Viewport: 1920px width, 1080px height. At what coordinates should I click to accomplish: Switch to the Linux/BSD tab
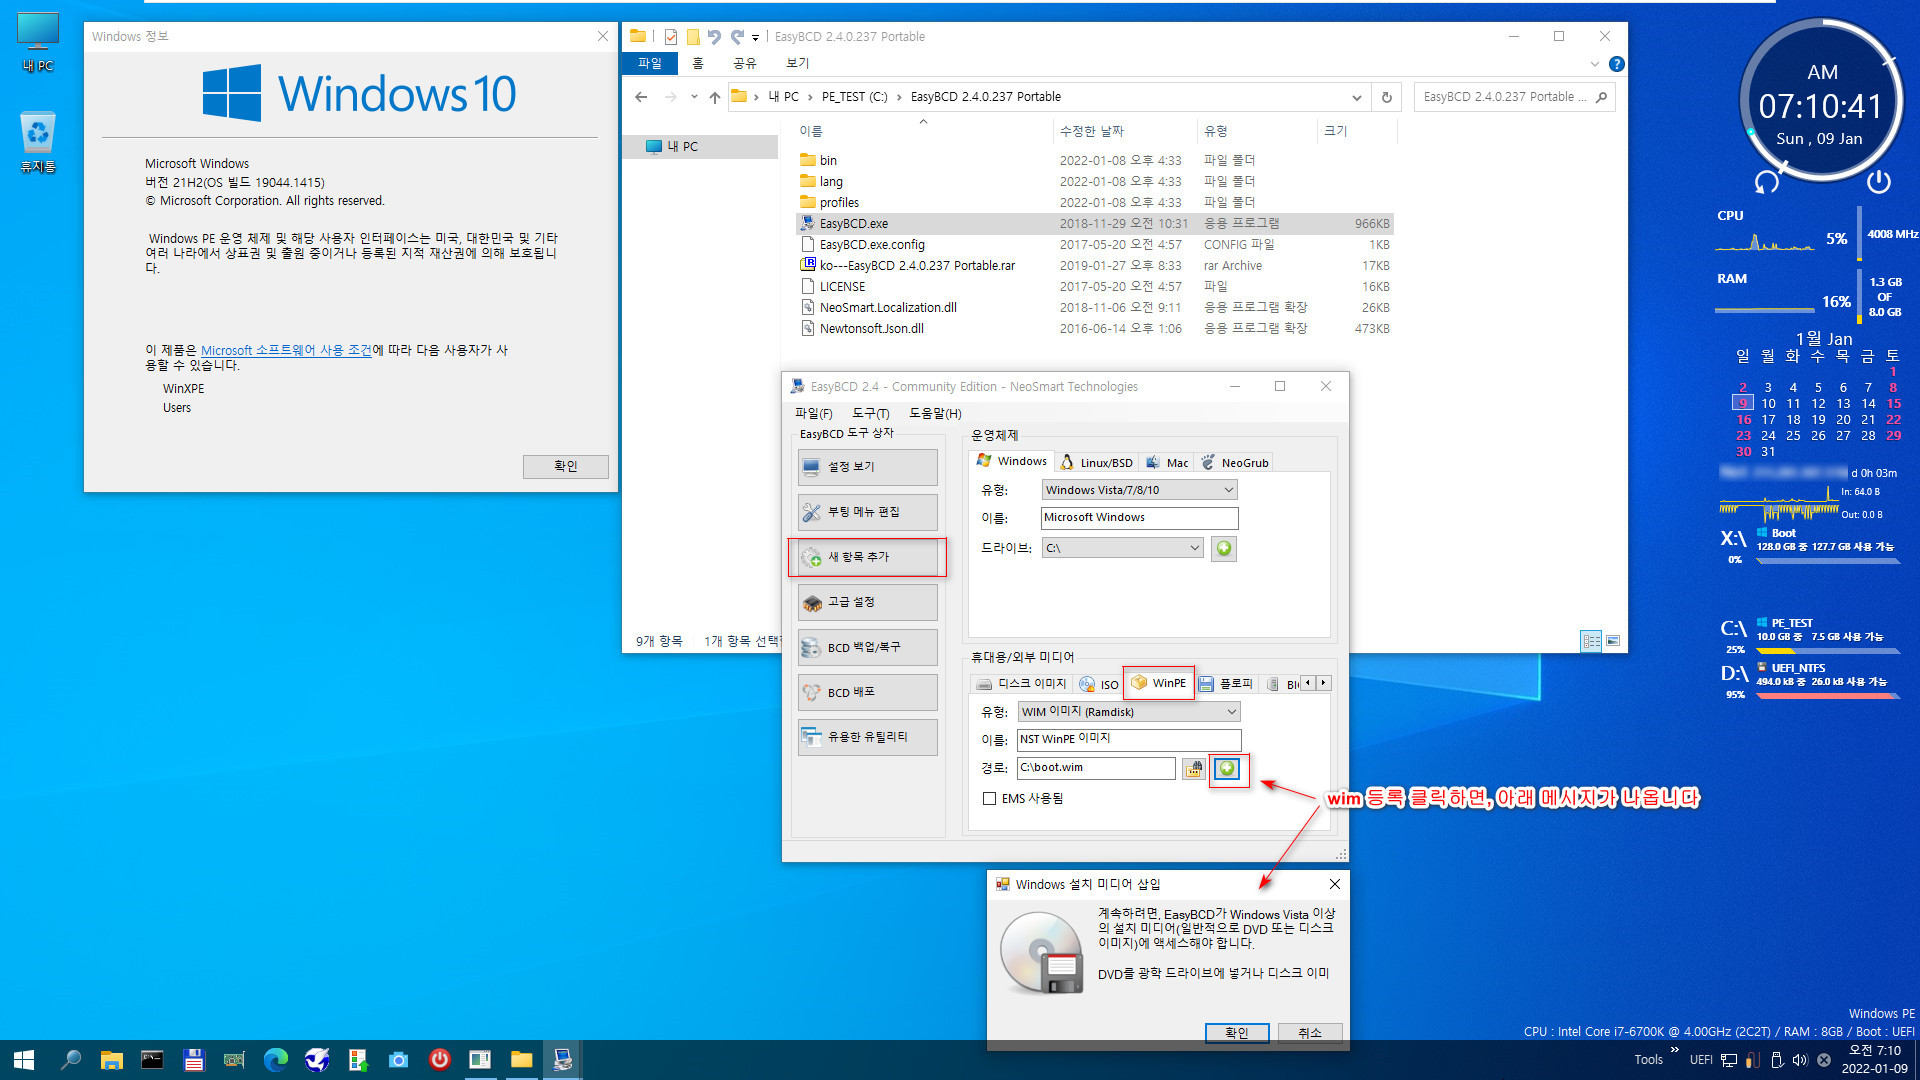click(1097, 462)
